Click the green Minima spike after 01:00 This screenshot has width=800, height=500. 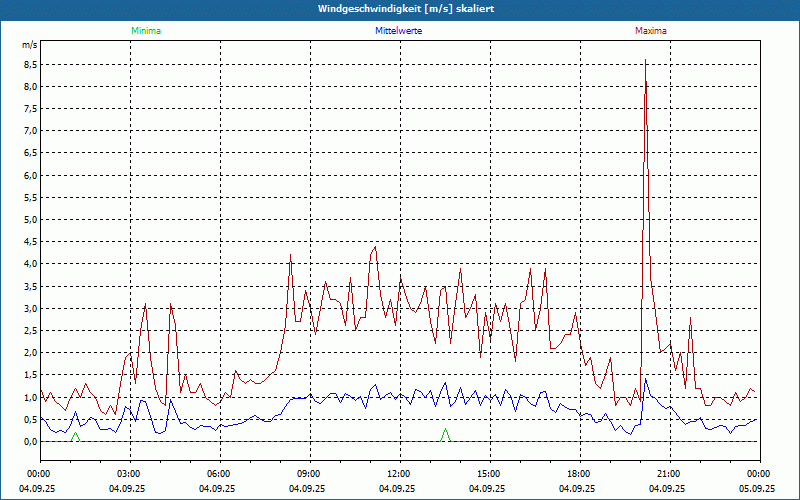[x=76, y=437]
